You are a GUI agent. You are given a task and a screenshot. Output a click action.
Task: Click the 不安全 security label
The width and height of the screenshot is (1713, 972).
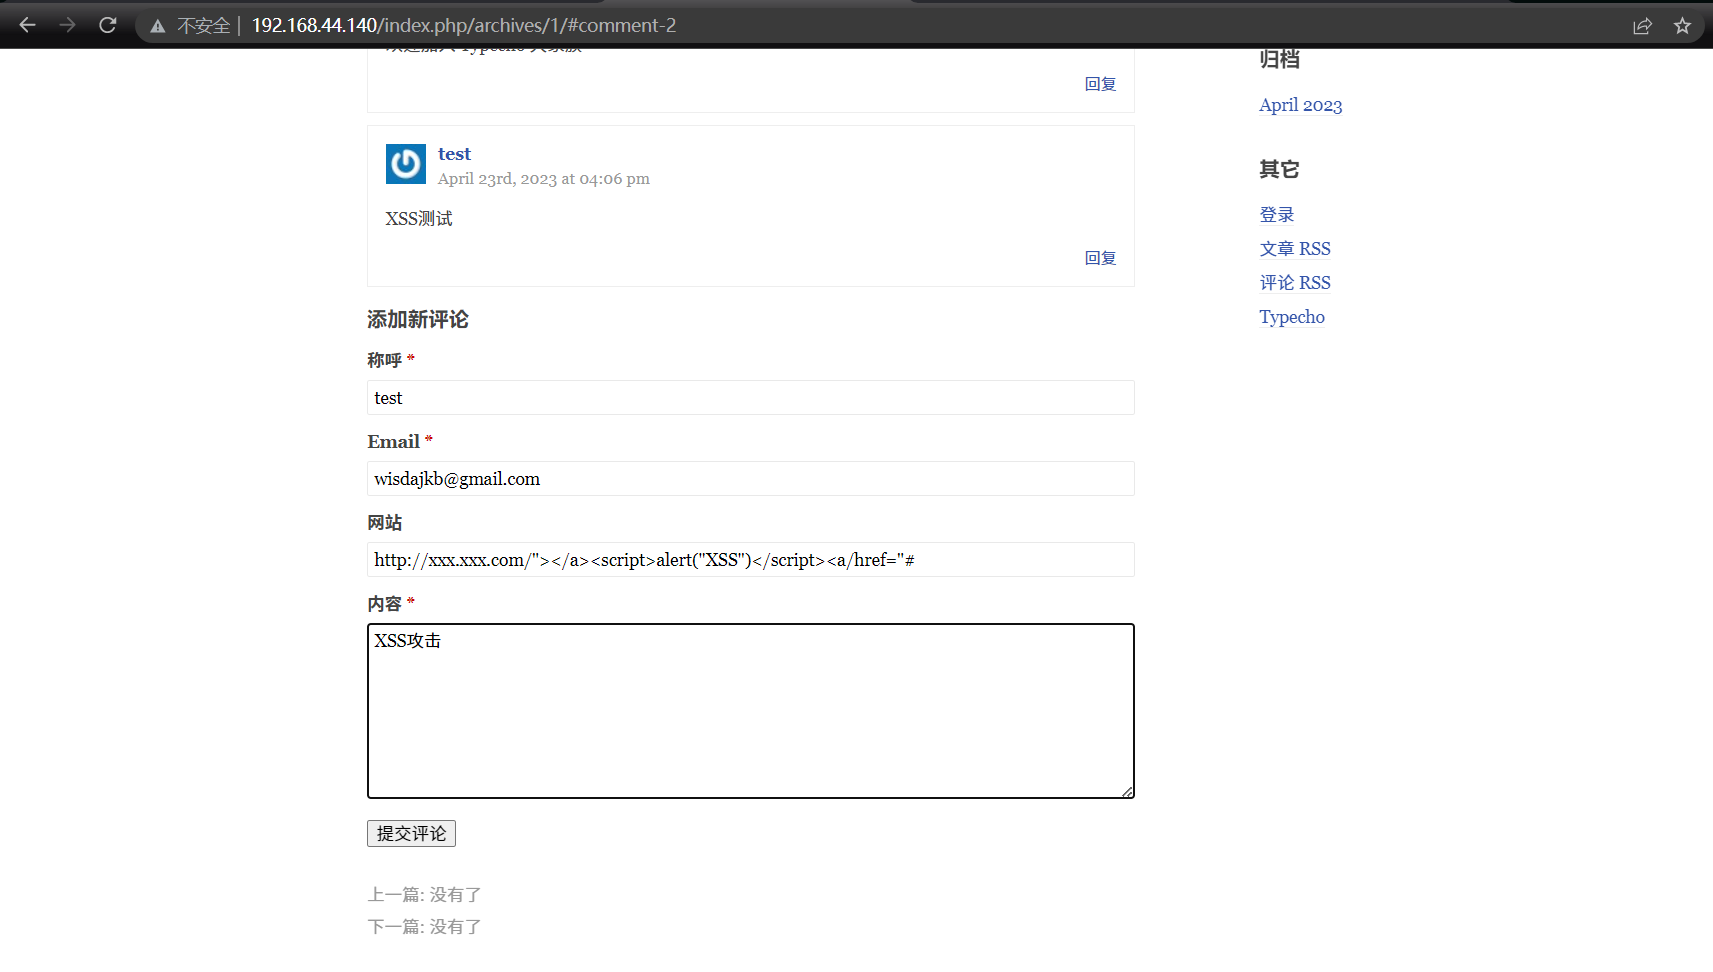(204, 26)
